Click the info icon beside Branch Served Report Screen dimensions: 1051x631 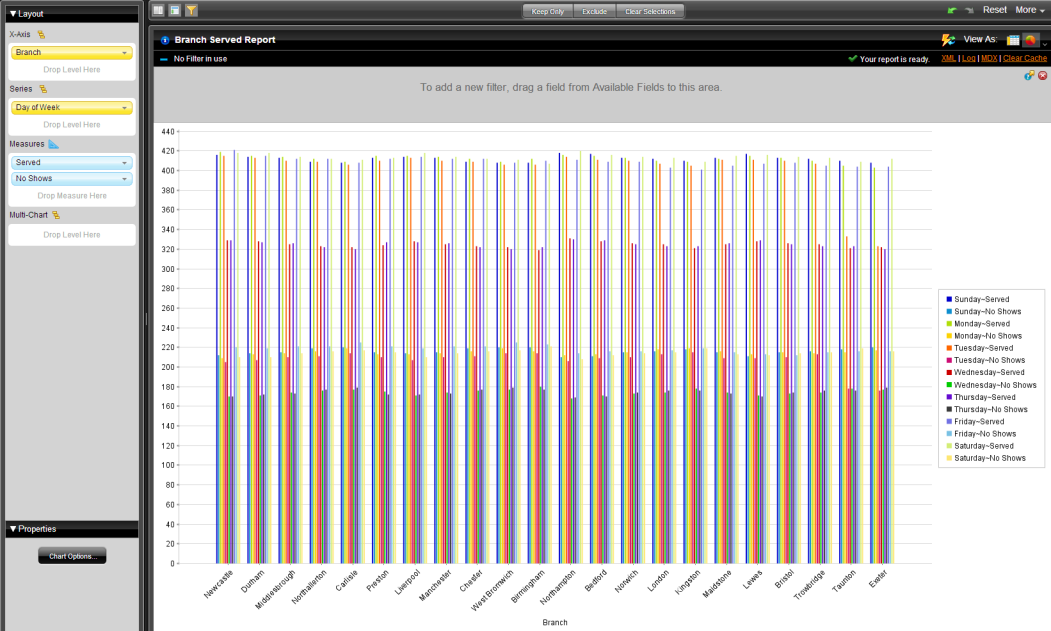point(164,40)
